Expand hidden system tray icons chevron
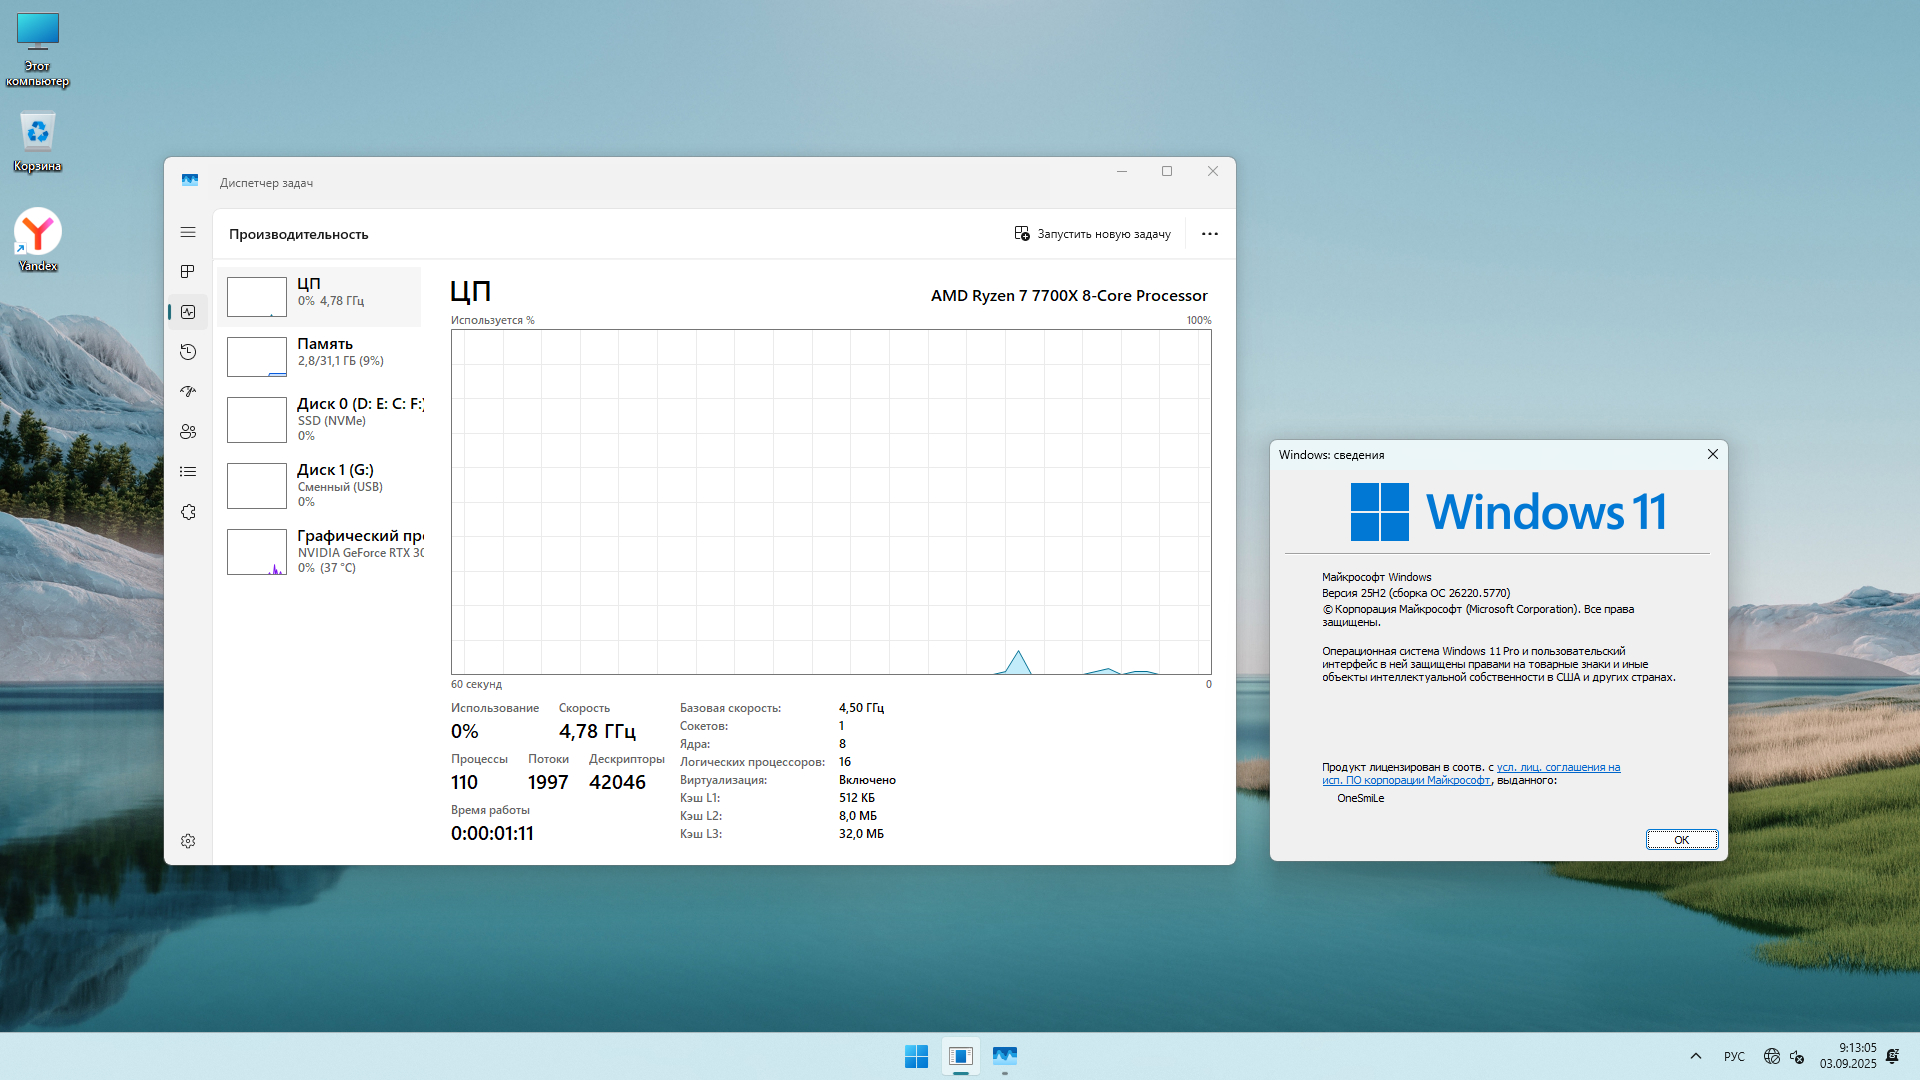 [1696, 1056]
